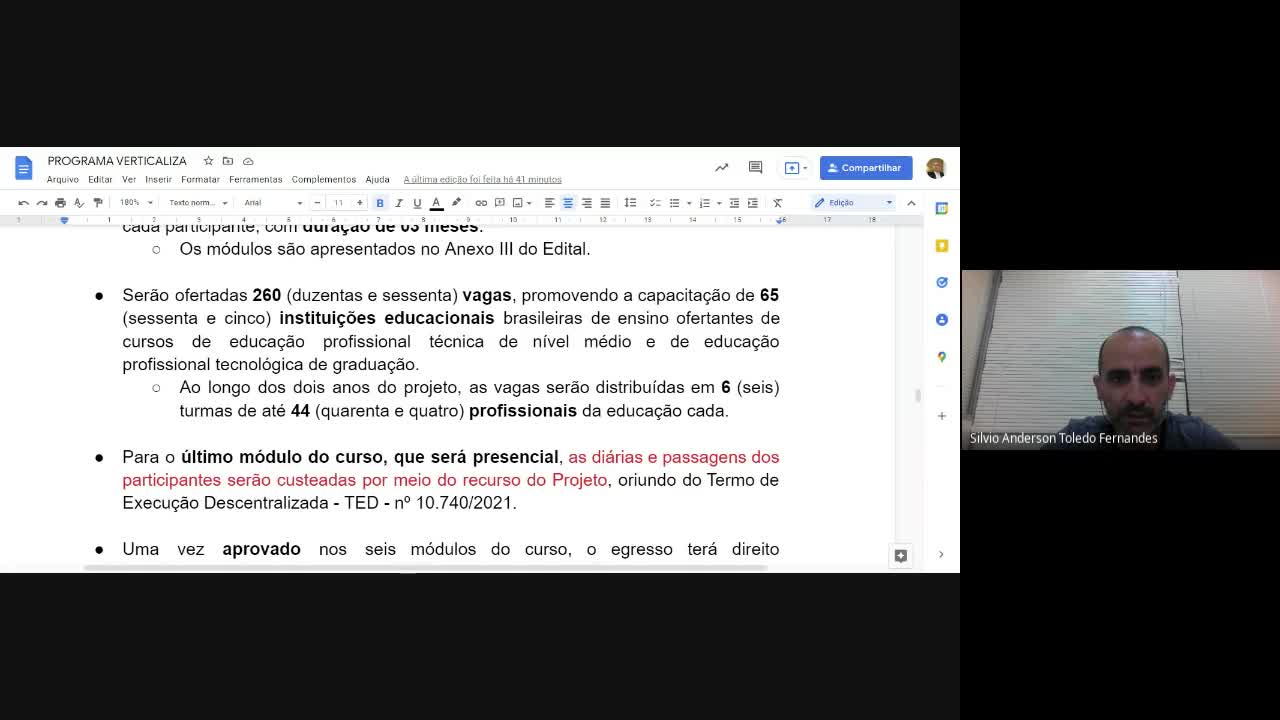Redo the last action
1280x720 pixels.
point(42,203)
